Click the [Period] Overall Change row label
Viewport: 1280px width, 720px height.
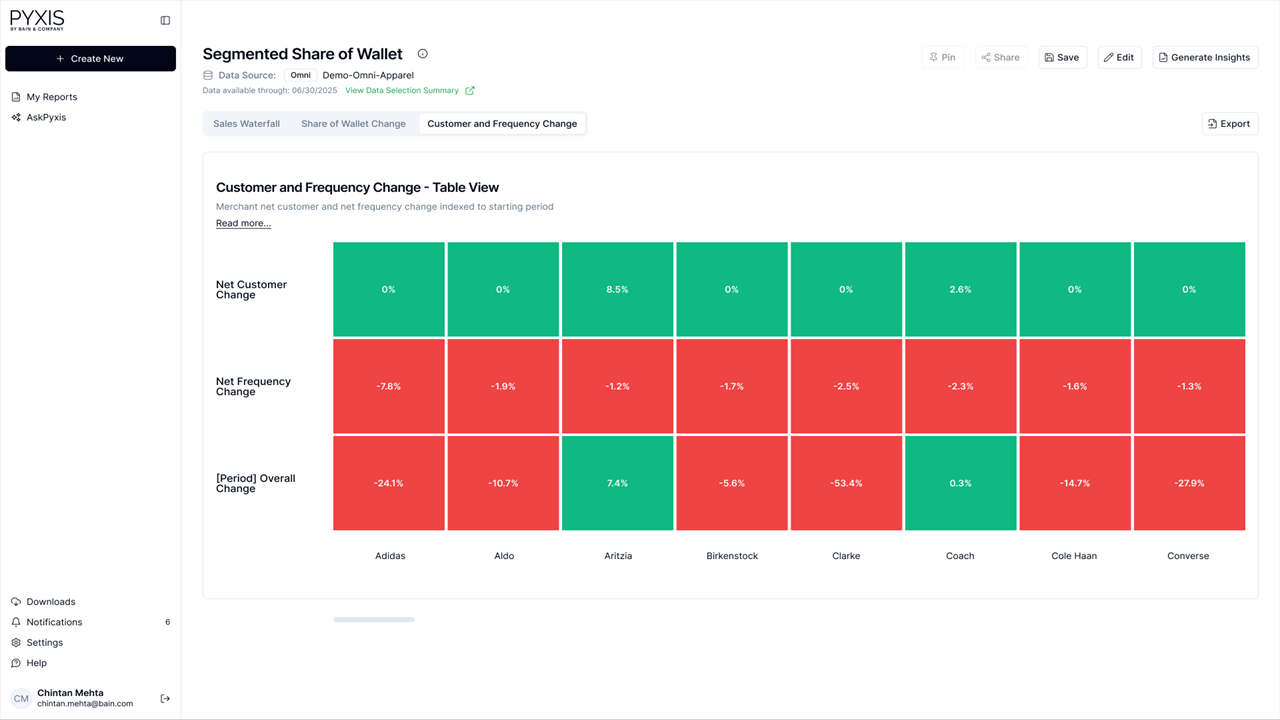click(x=256, y=484)
